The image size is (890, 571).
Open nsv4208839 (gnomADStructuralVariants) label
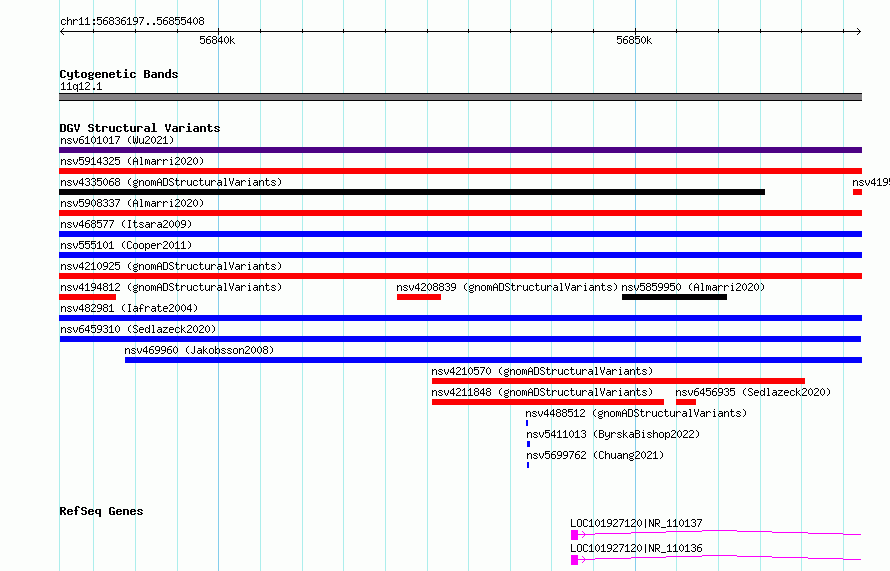coord(507,287)
